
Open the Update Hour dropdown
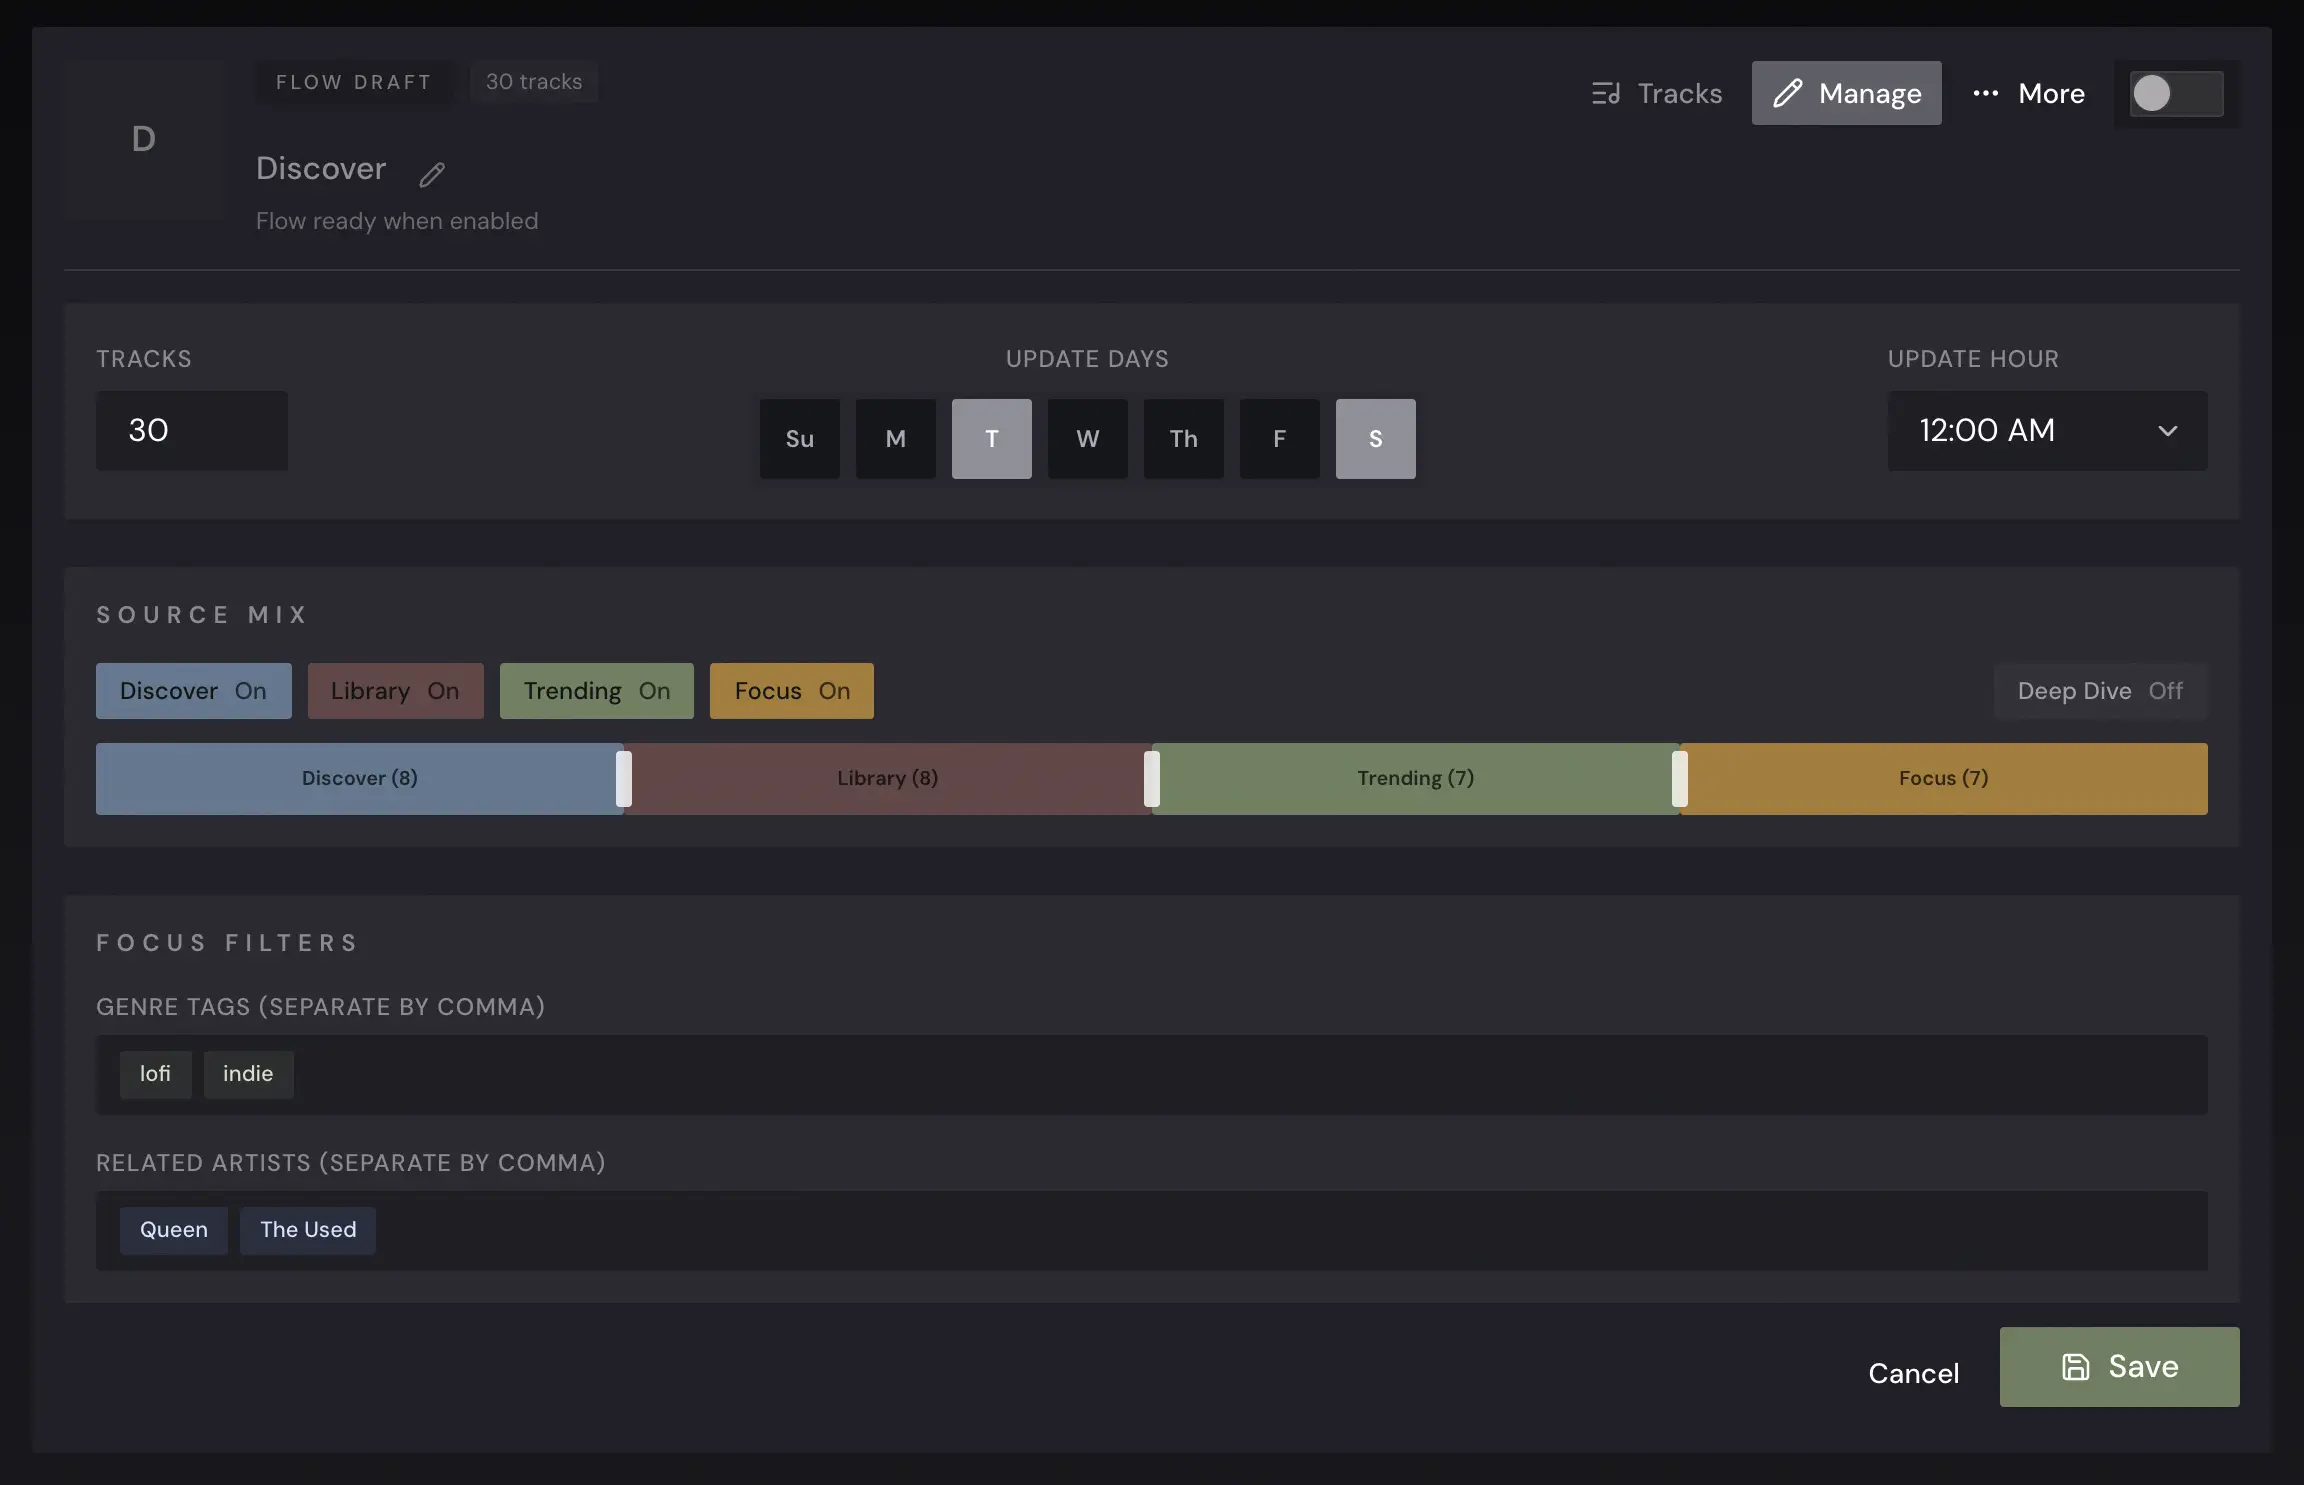pos(2048,430)
